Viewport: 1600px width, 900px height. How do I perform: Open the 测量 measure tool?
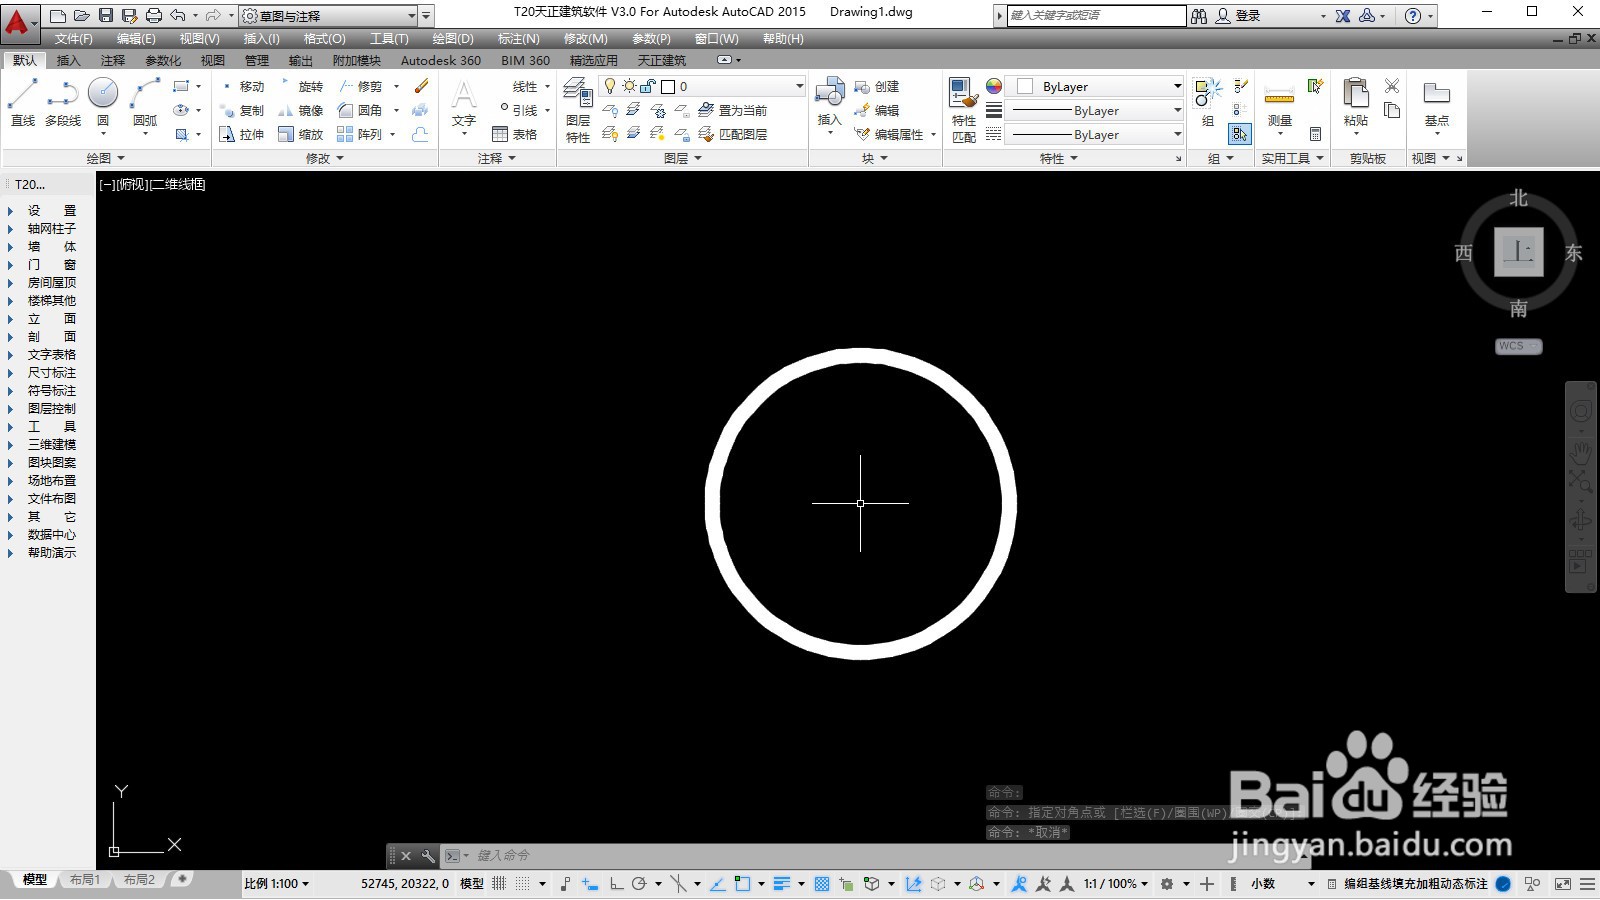1280,104
